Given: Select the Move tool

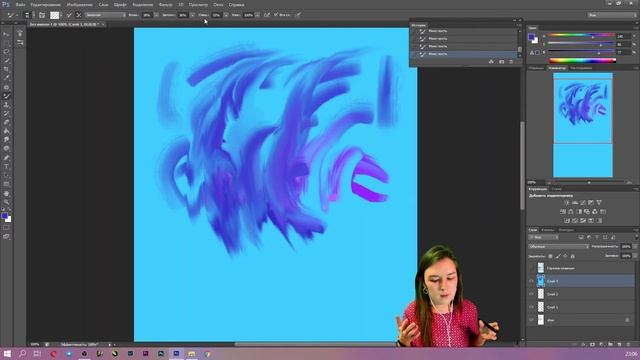Looking at the screenshot, I should tap(6, 34).
